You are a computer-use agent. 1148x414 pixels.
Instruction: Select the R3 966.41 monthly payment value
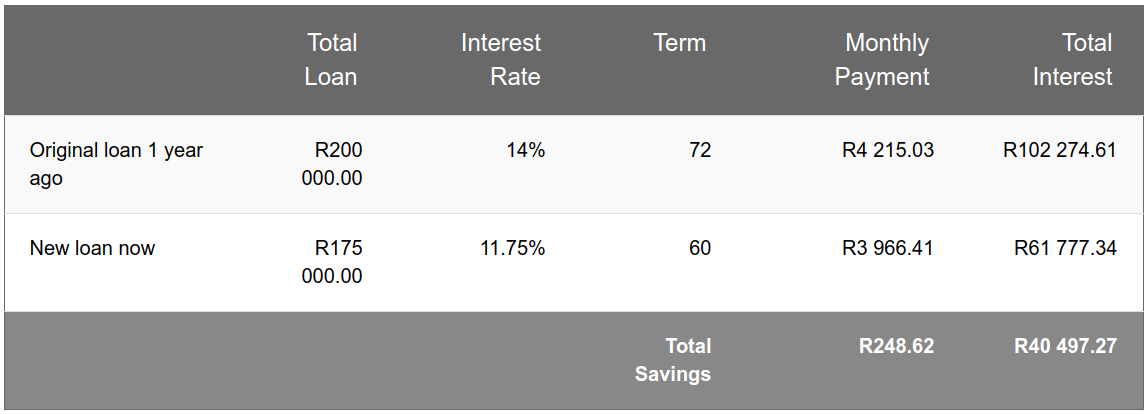coord(888,248)
